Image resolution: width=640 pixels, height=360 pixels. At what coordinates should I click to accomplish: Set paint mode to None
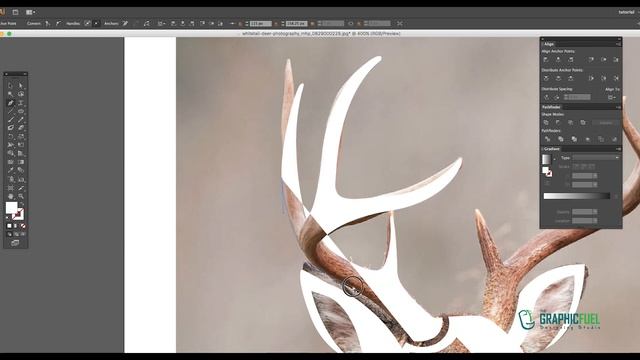(x=23, y=226)
